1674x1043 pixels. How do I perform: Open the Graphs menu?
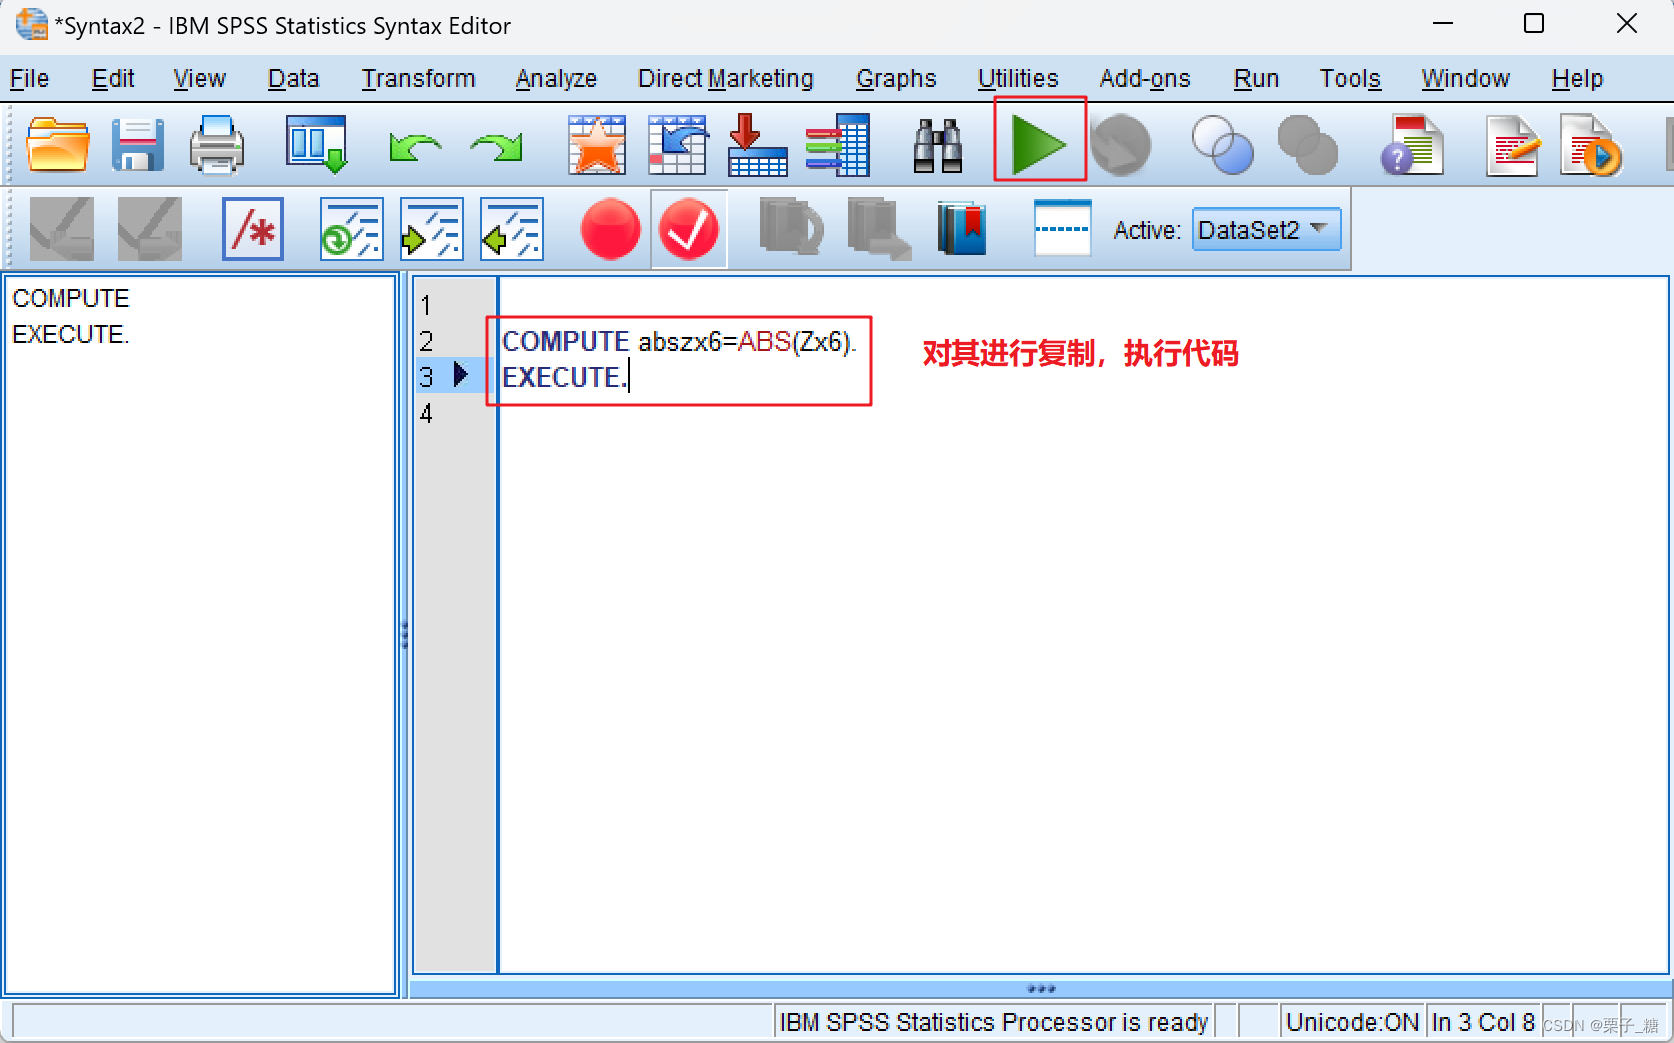[896, 79]
